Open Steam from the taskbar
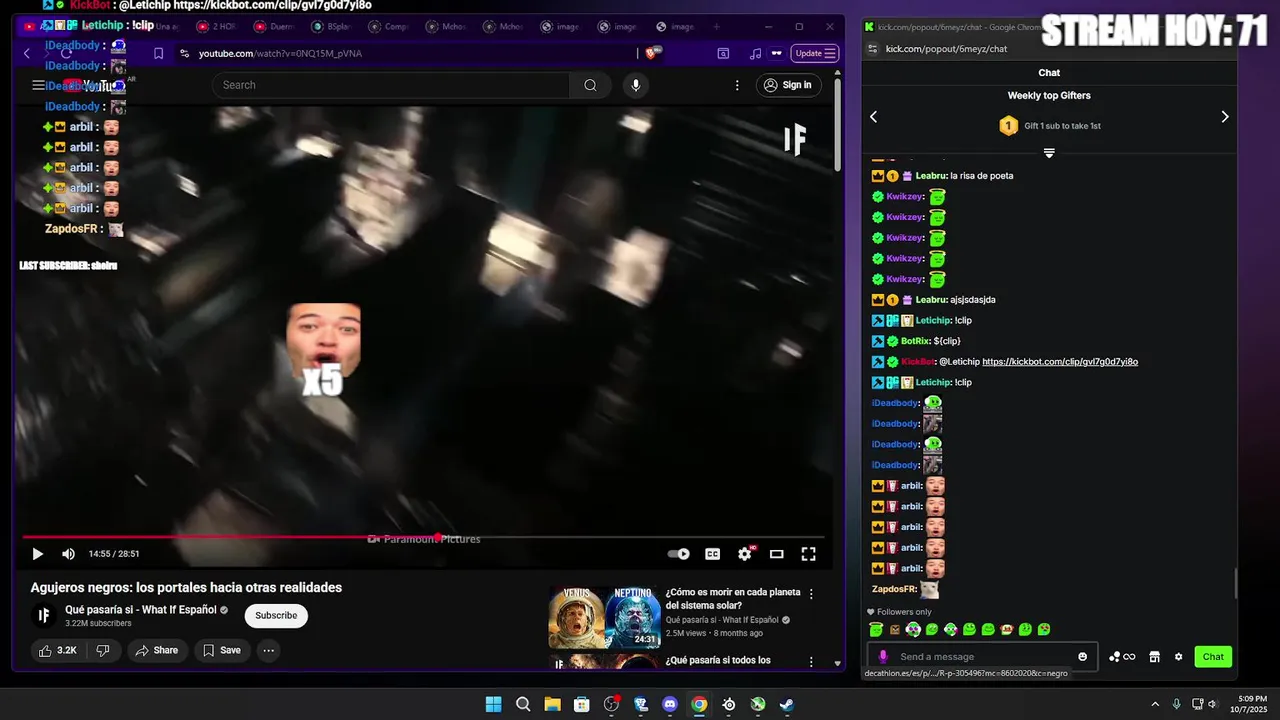The height and width of the screenshot is (720, 1280). tap(787, 704)
